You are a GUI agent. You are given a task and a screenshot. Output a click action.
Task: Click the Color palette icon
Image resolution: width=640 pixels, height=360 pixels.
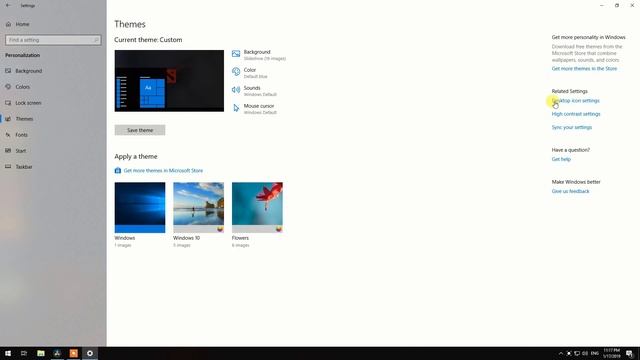pyautogui.click(x=236, y=72)
